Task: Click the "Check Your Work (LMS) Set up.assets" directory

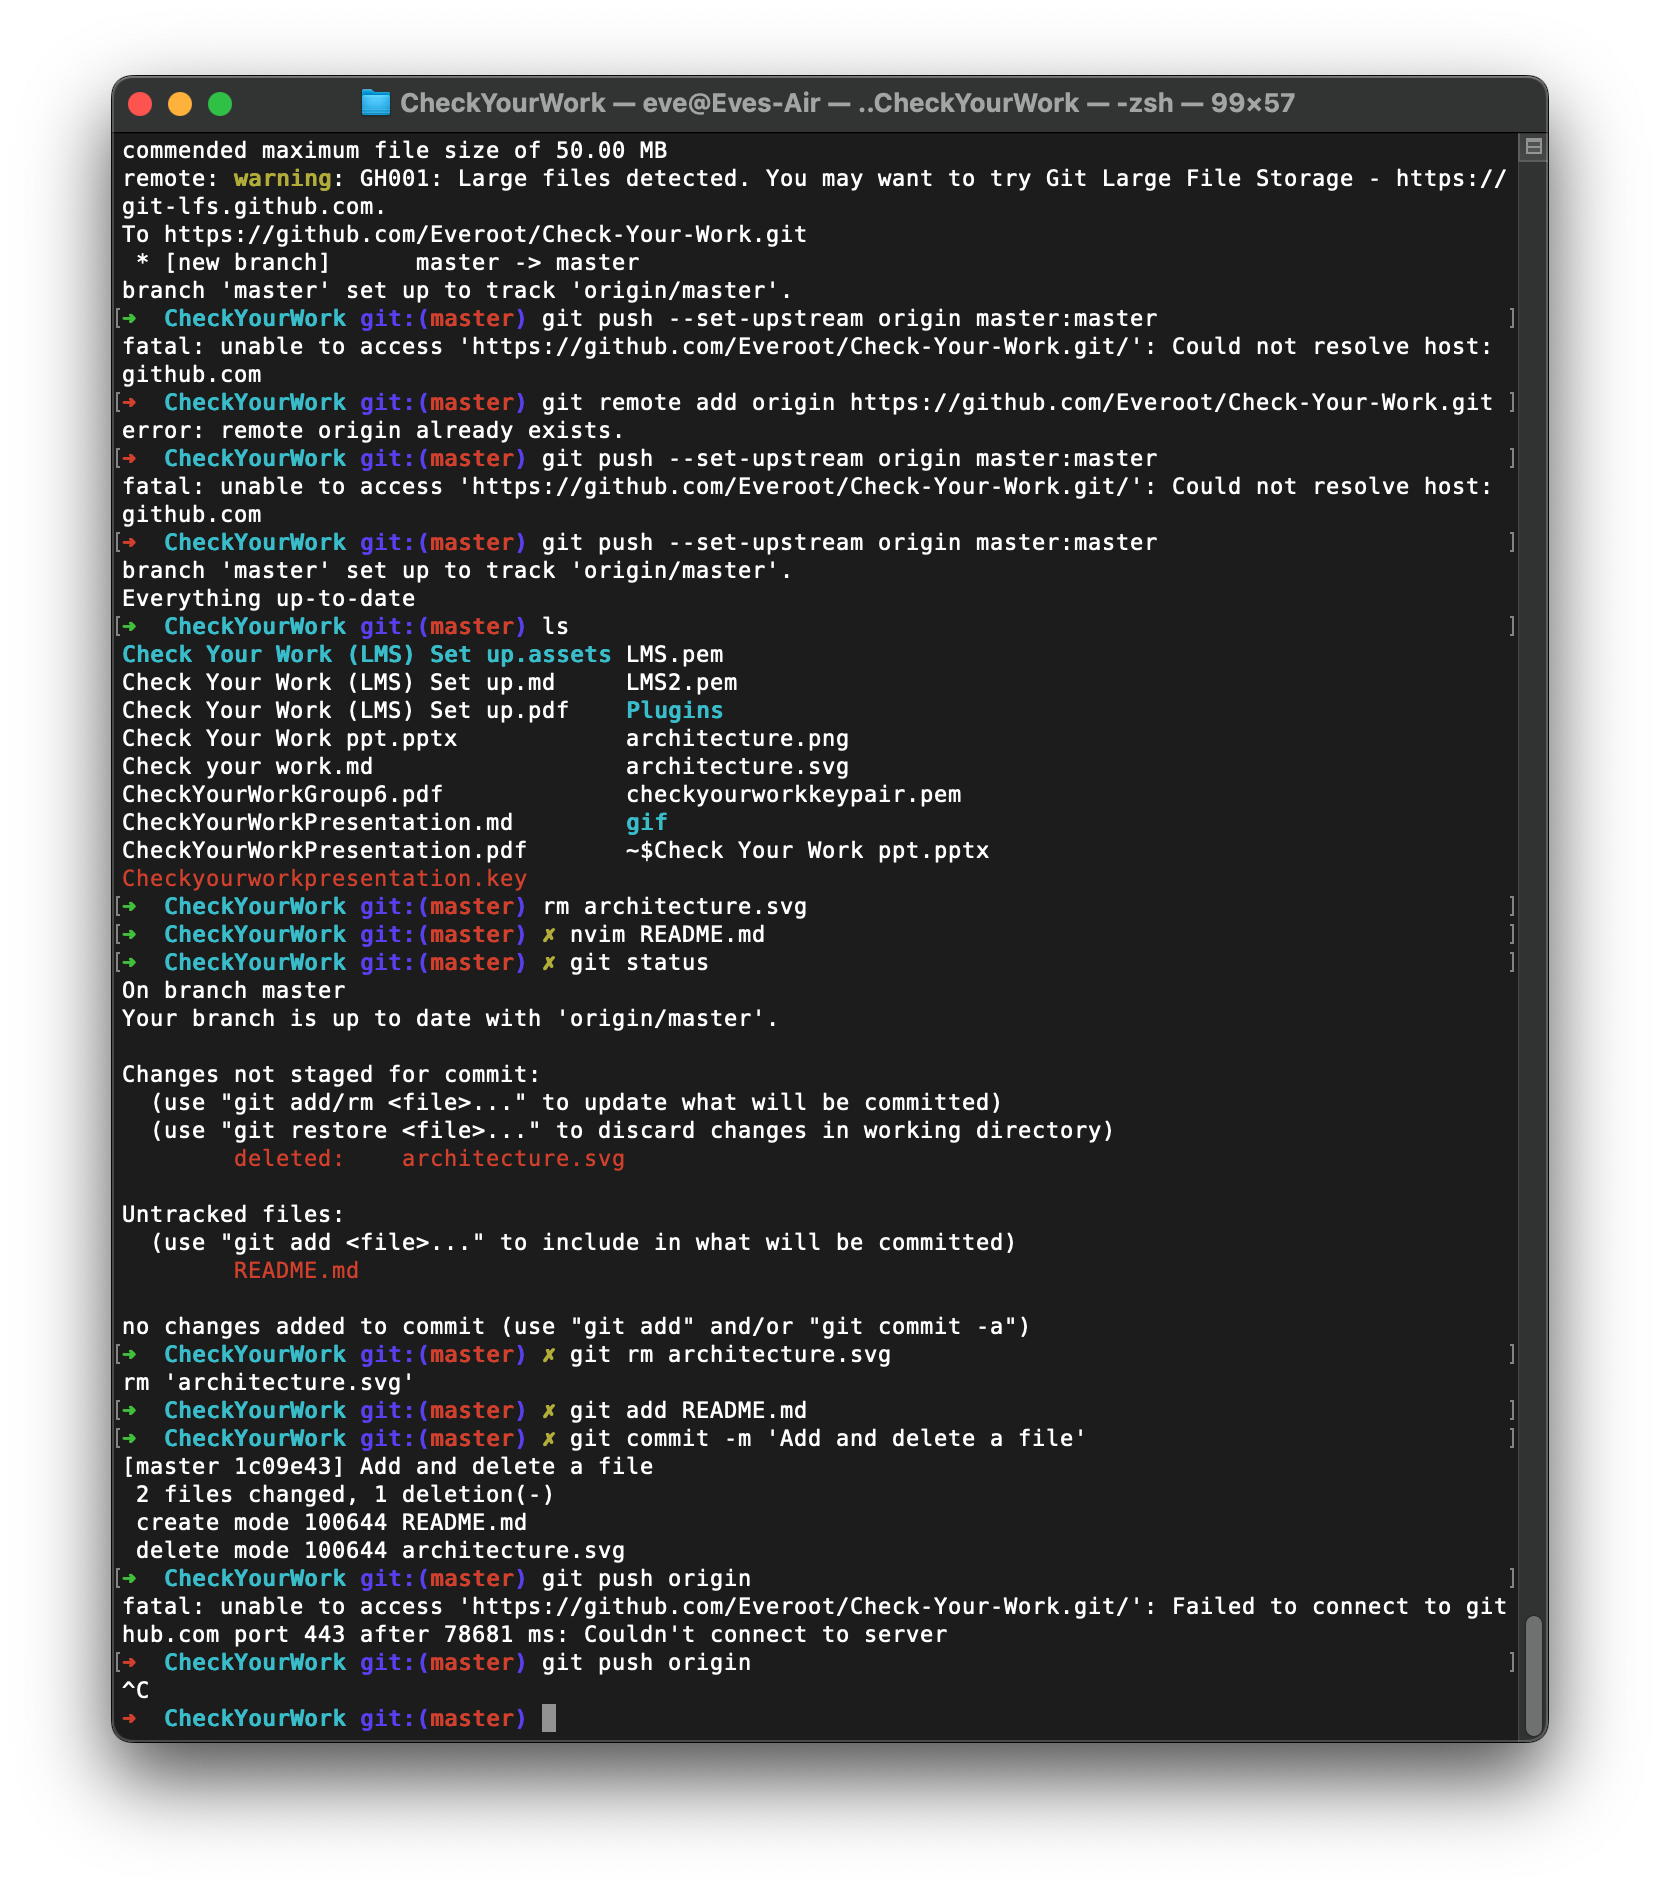Action: 366,654
